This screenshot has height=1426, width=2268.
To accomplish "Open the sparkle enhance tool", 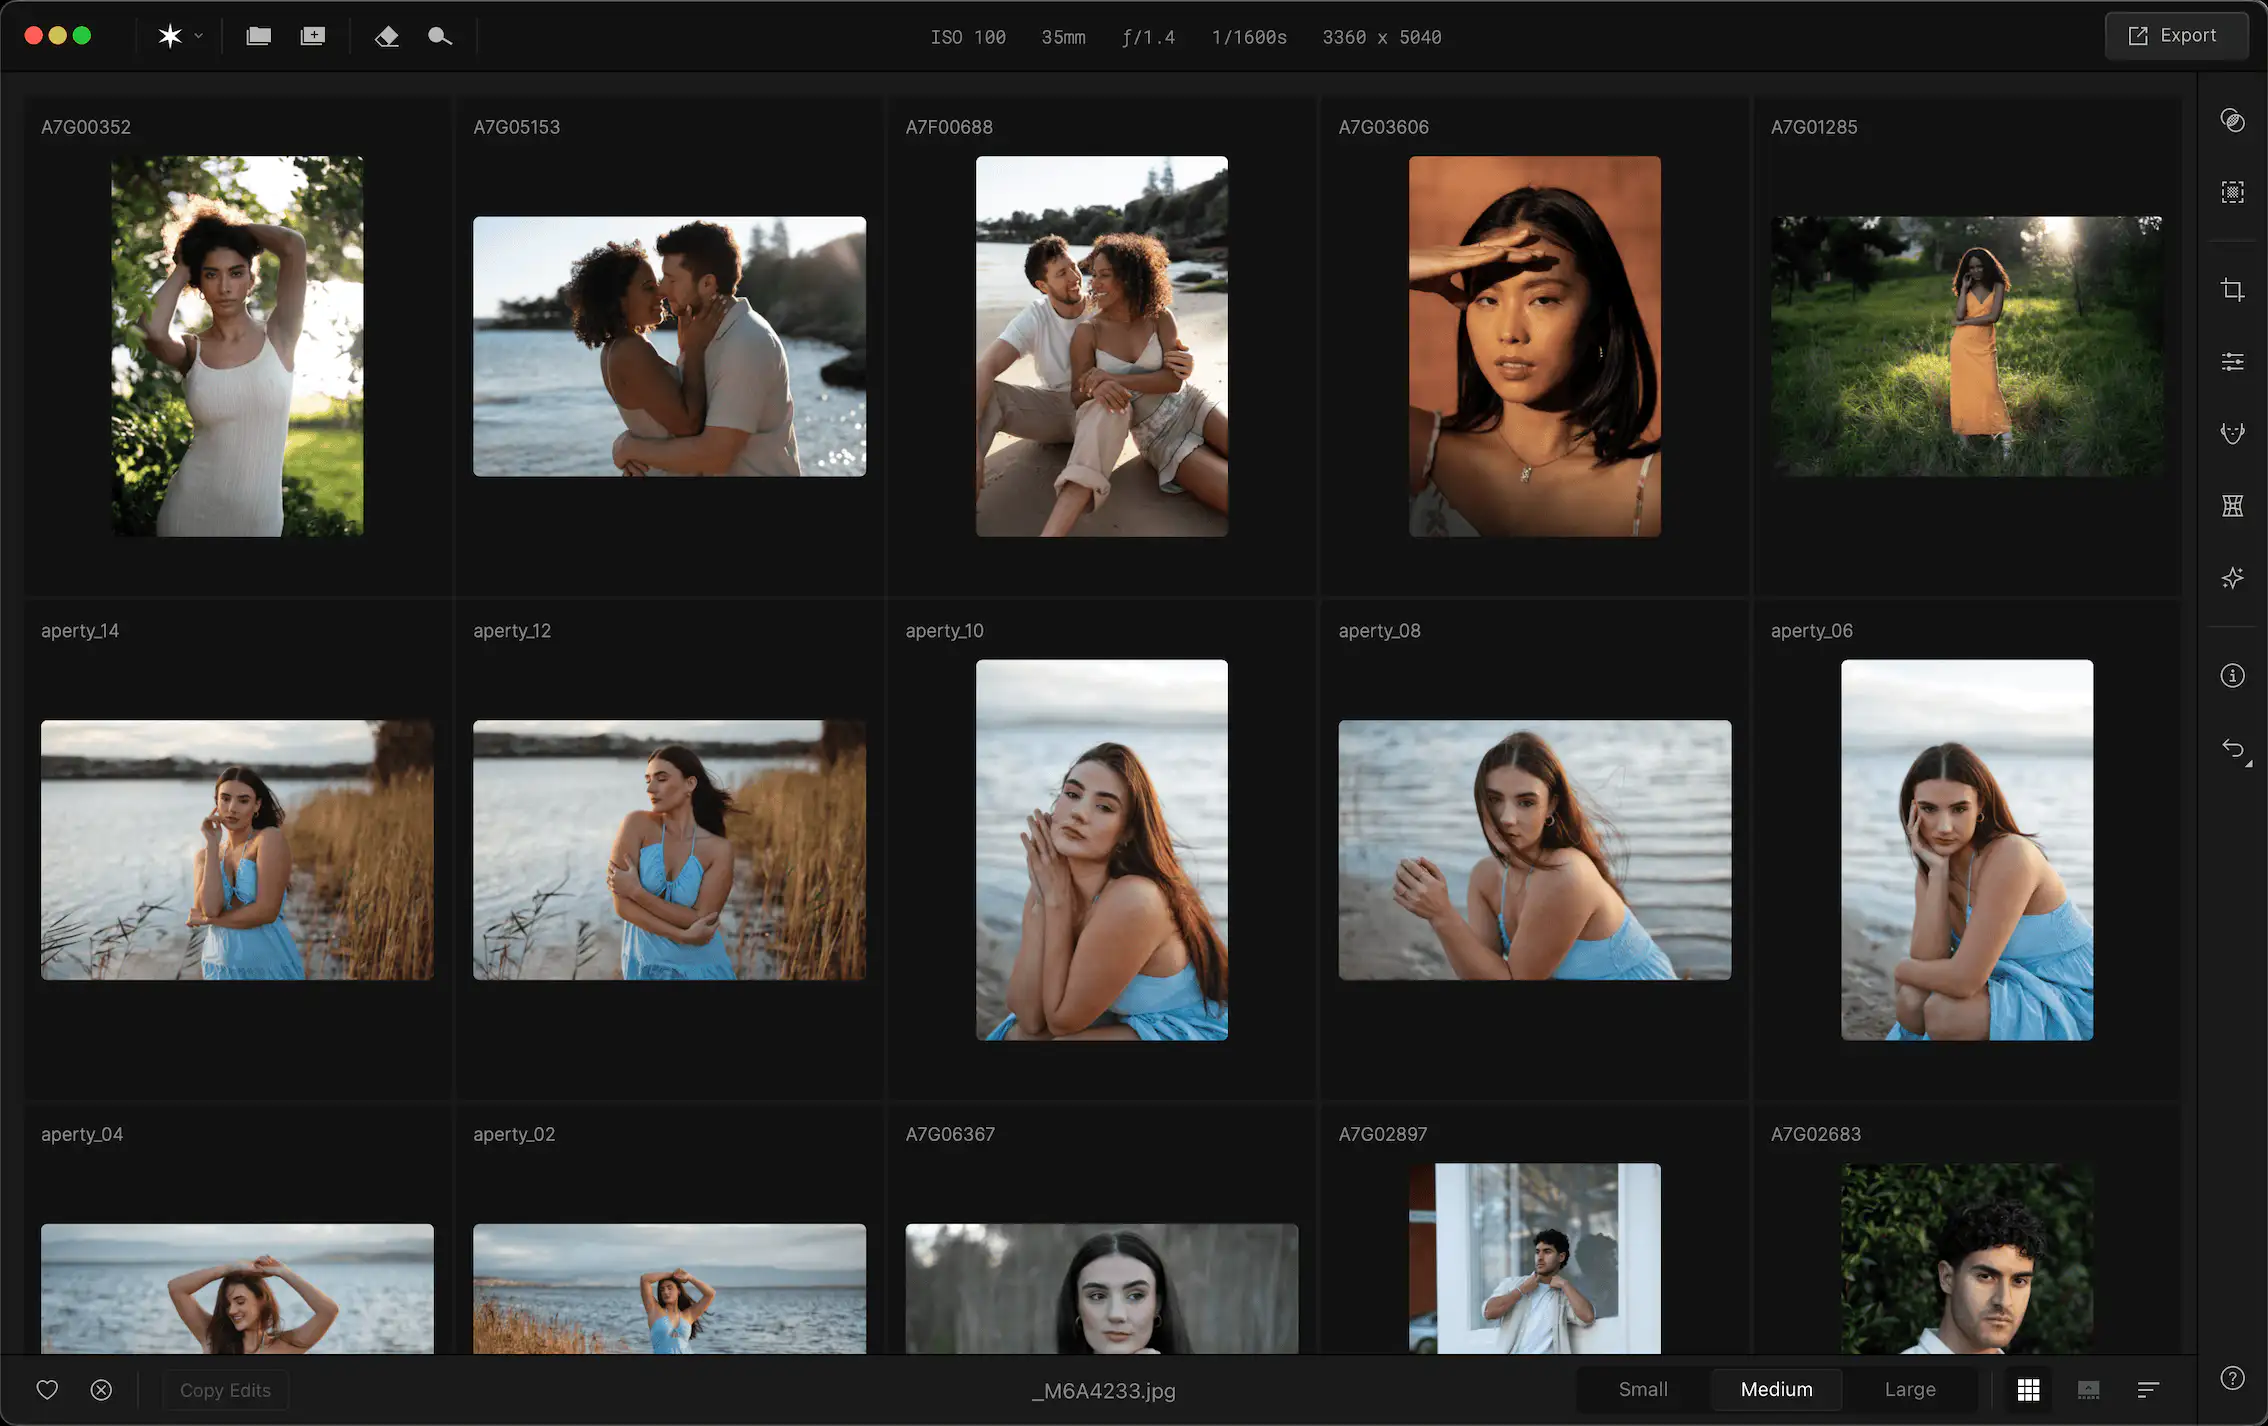I will coord(2232,578).
